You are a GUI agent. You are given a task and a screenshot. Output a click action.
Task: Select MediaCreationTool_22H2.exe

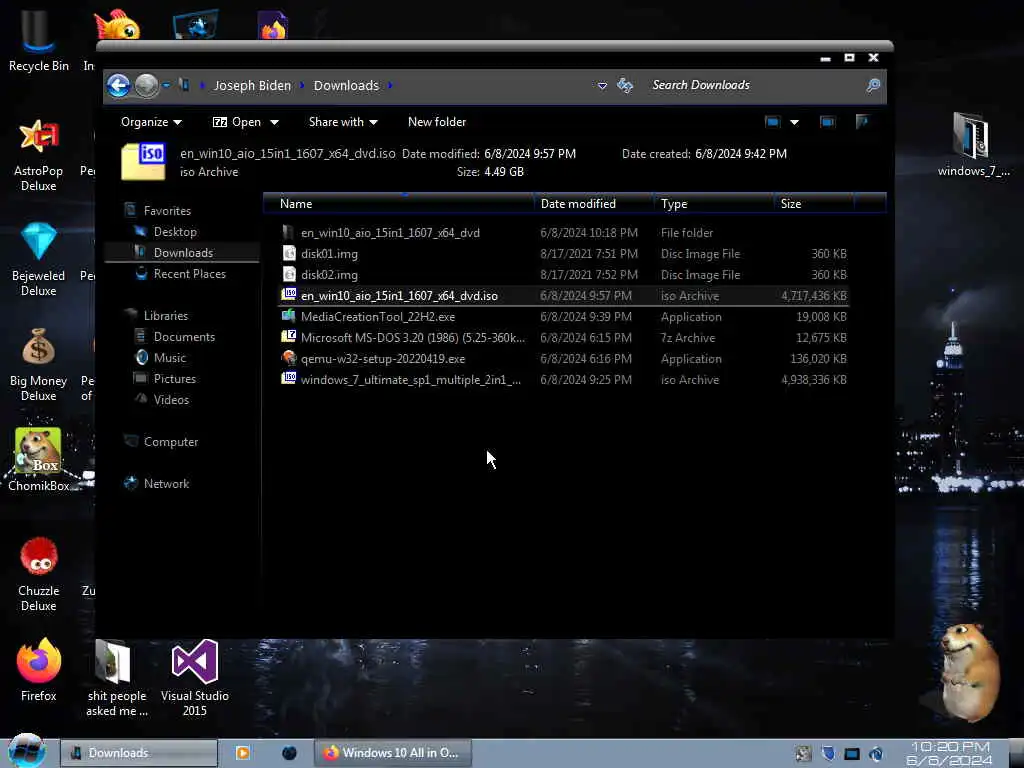564,317
